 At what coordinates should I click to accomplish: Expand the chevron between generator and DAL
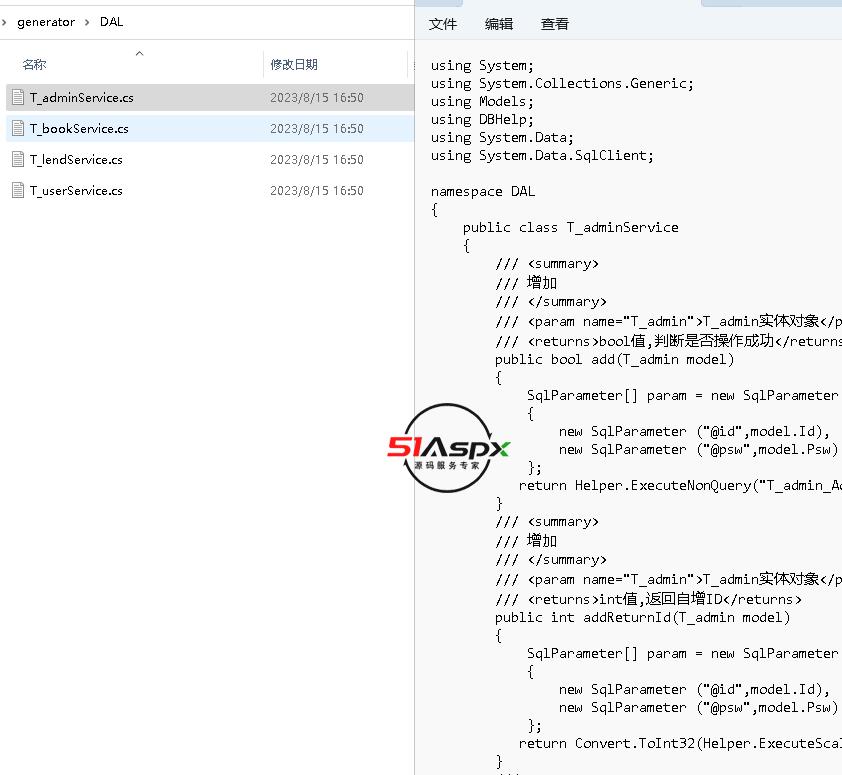tap(87, 22)
